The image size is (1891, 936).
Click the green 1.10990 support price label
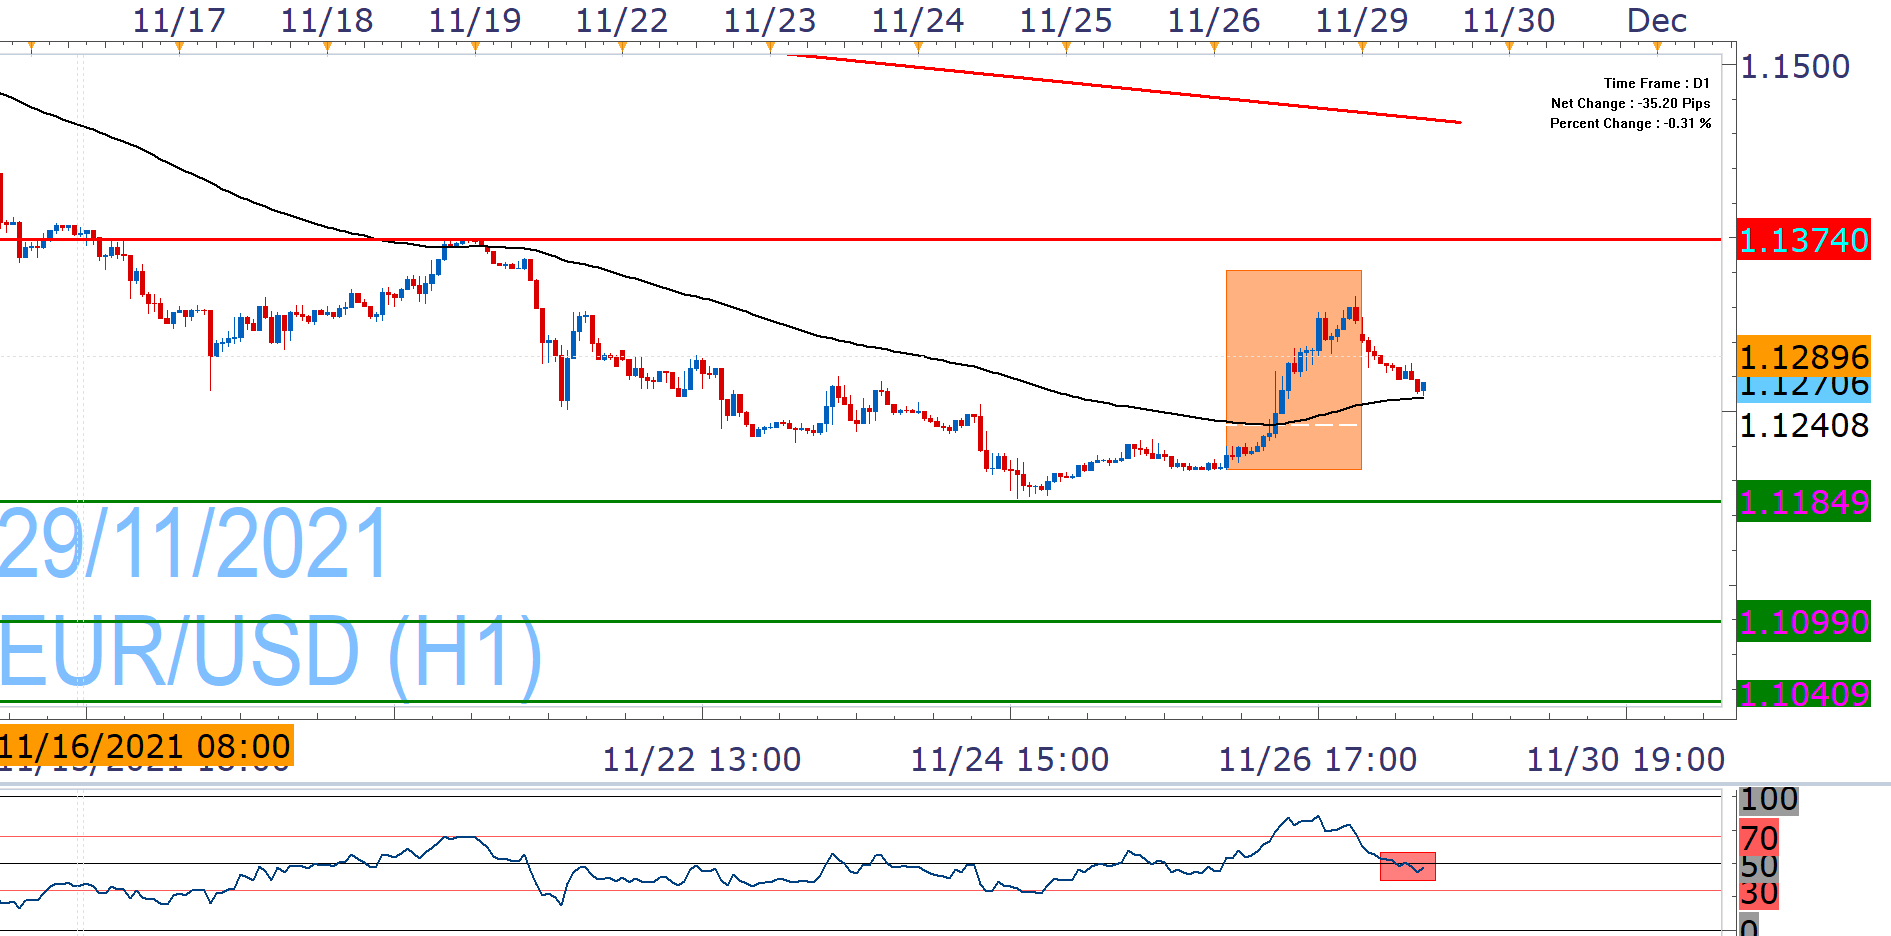1803,622
